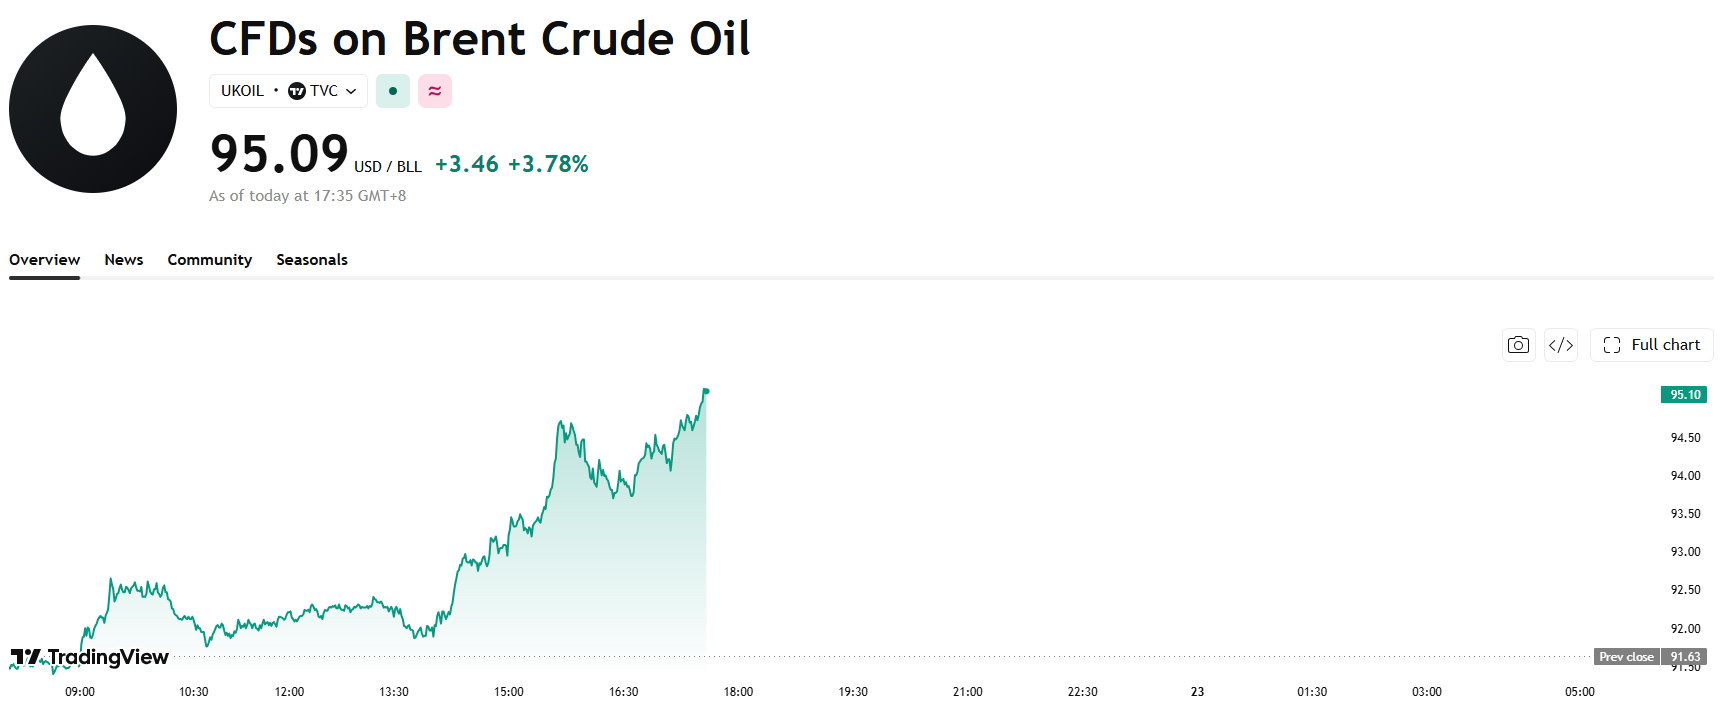Click the 95.09 price value
This screenshot has width=1730, height=712.
(x=279, y=154)
